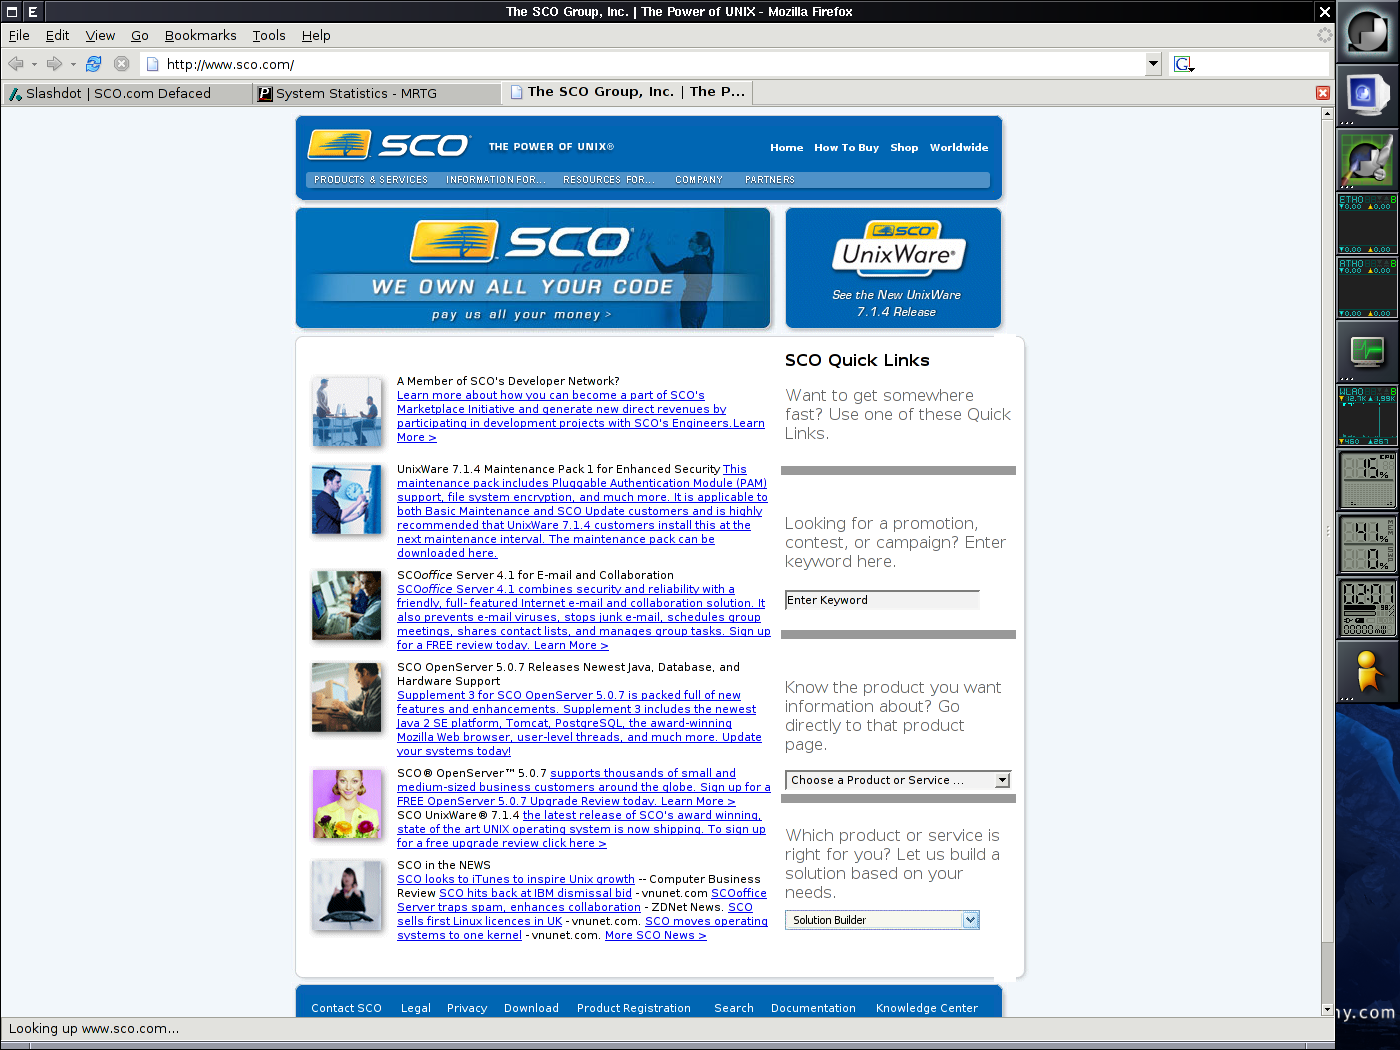The height and width of the screenshot is (1050, 1400).
Task: Close the current tab with red X
Action: point(1323,93)
